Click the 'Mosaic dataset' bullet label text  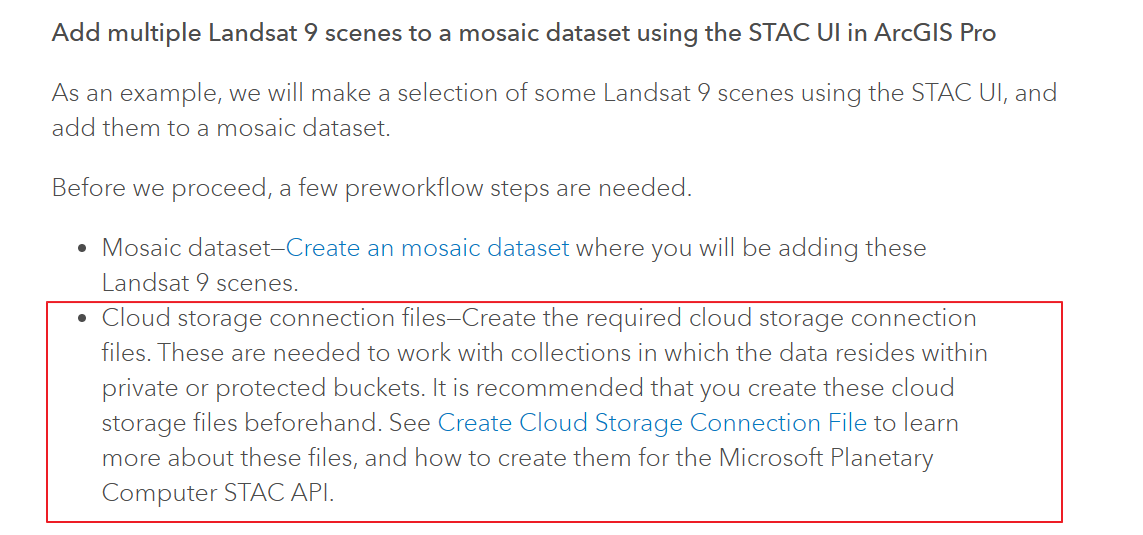pos(186,248)
